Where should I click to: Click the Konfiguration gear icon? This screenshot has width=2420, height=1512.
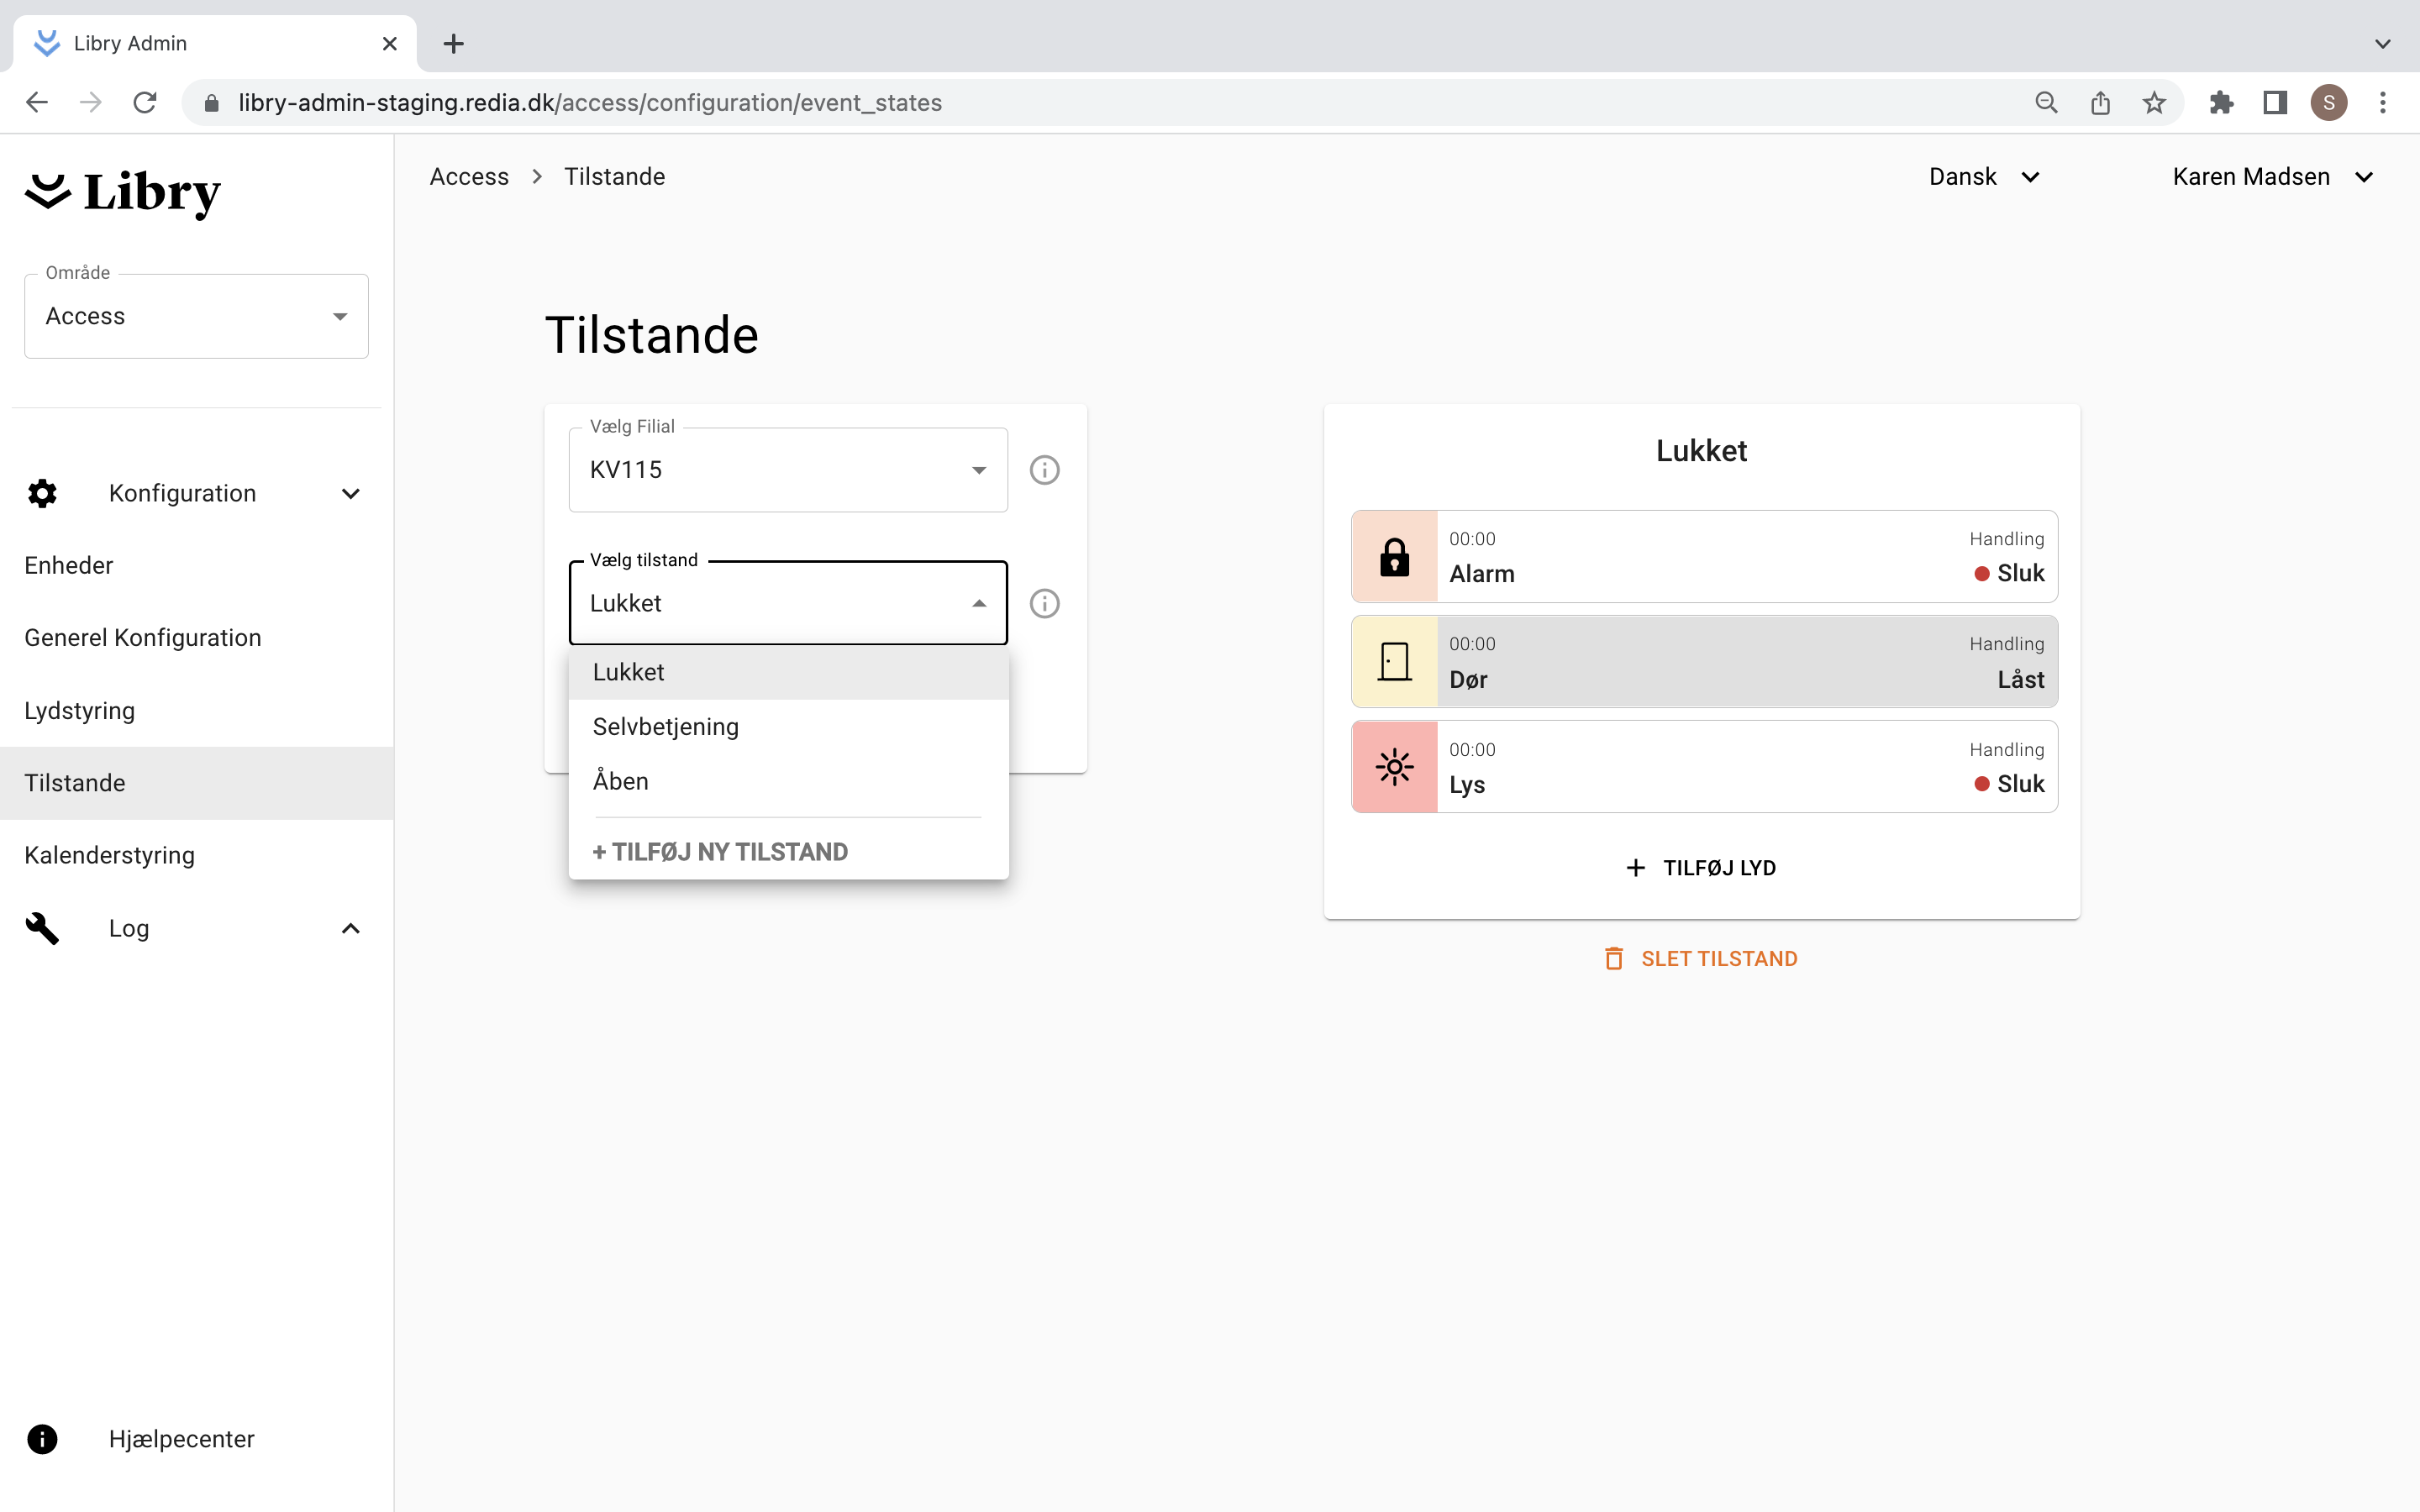pos(42,493)
